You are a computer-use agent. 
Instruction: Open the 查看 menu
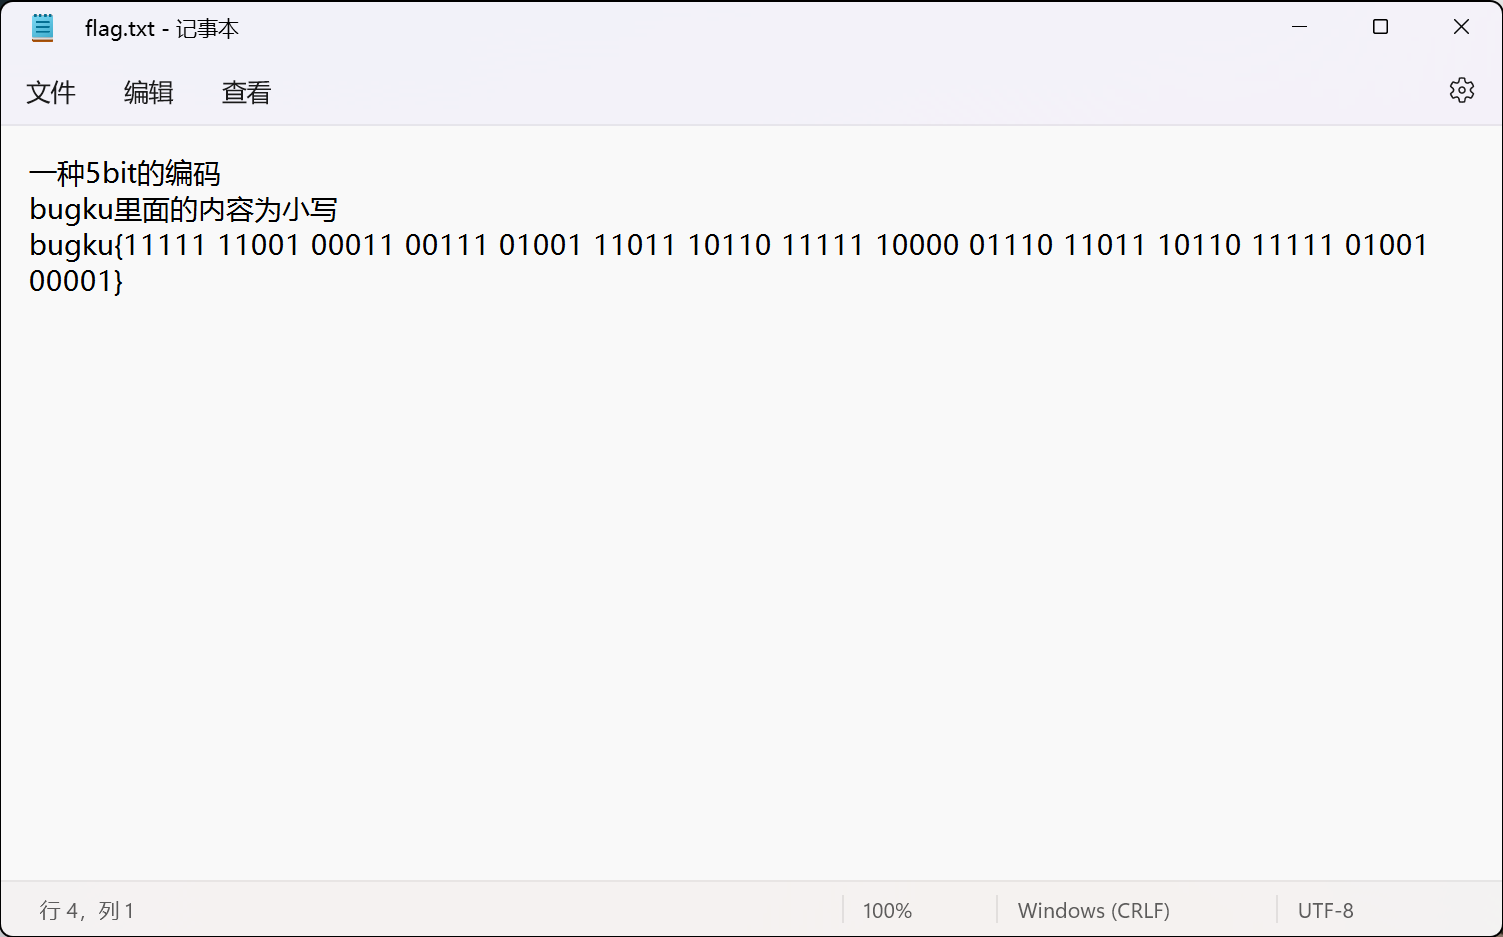tap(246, 93)
